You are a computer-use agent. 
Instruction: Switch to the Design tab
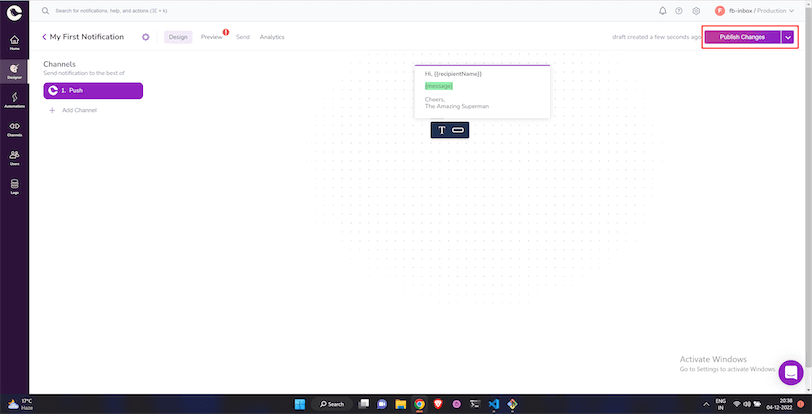178,37
